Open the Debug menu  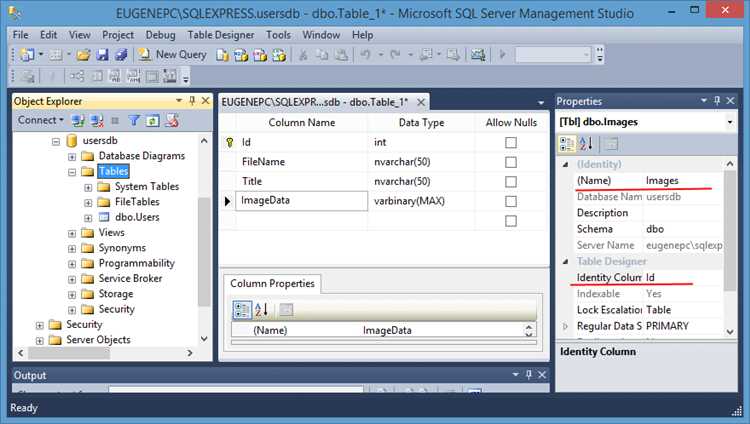click(160, 35)
